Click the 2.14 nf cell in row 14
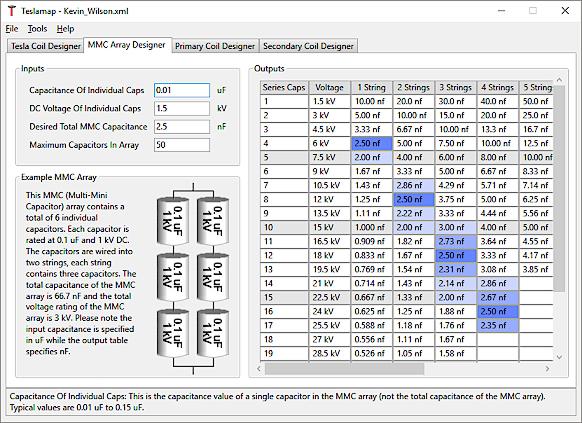The image size is (582, 423). pos(456,283)
